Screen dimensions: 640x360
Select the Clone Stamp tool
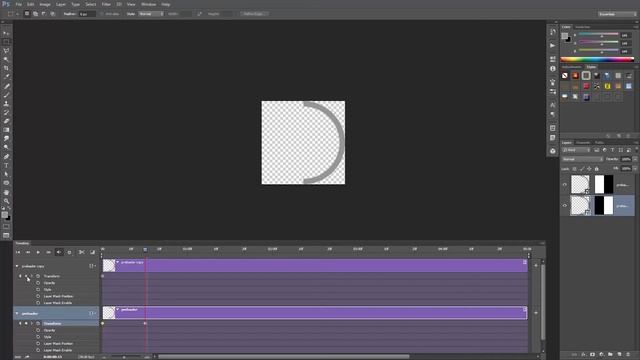(6, 104)
